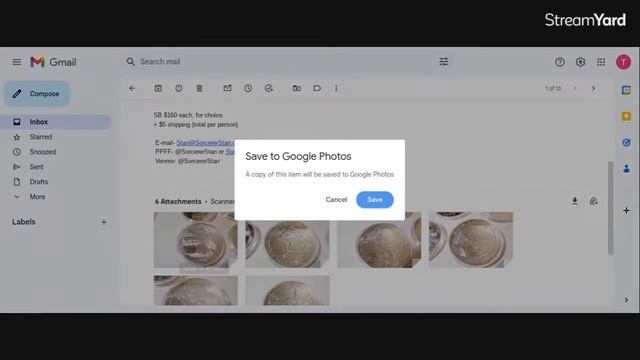Open search filter options icon
Viewport: 640px width, 360px height.
[444, 62]
